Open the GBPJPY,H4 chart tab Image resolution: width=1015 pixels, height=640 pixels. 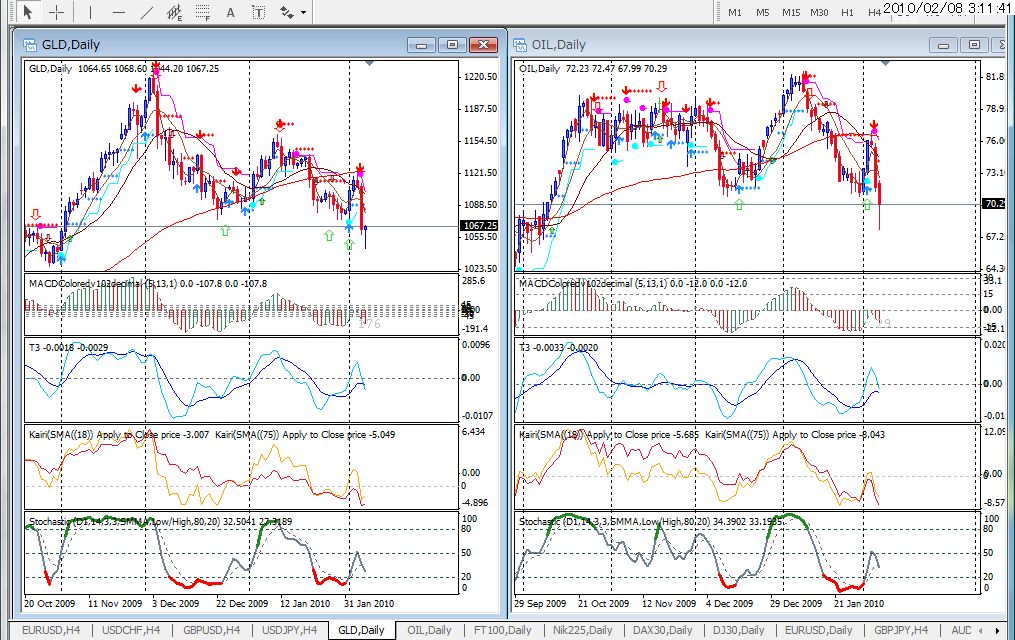coord(901,630)
